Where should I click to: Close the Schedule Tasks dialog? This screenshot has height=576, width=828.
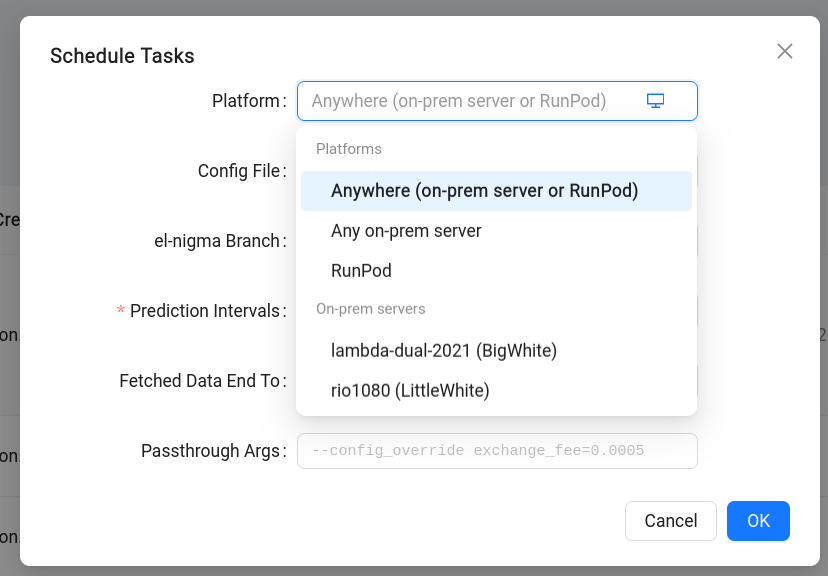pos(784,51)
